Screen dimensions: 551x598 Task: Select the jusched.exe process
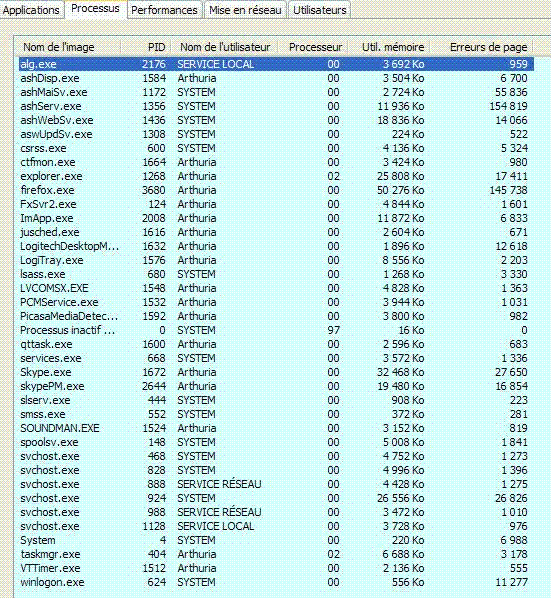coord(276,232)
